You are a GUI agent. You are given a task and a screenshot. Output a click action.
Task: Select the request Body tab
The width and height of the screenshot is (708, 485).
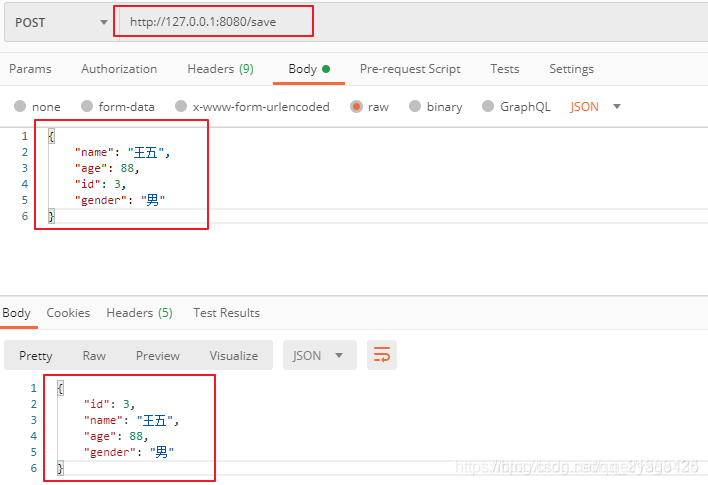coord(309,69)
